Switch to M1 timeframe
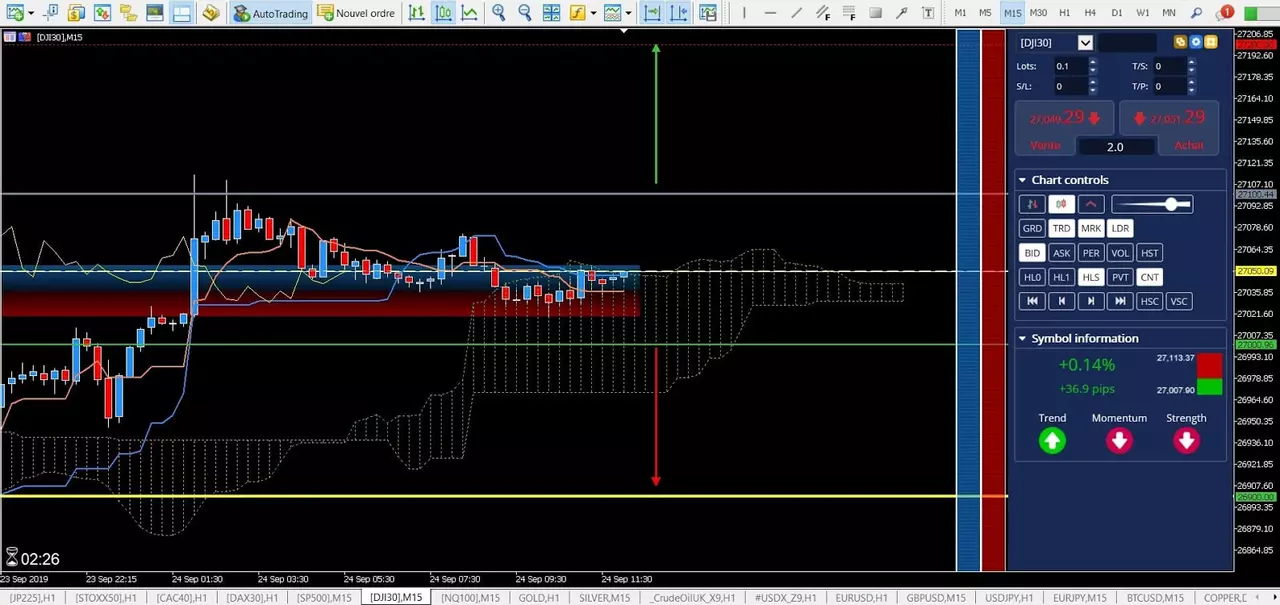 click(x=960, y=13)
